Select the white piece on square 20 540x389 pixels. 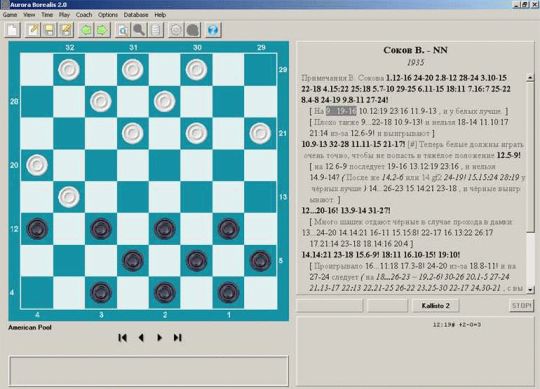pos(37,165)
